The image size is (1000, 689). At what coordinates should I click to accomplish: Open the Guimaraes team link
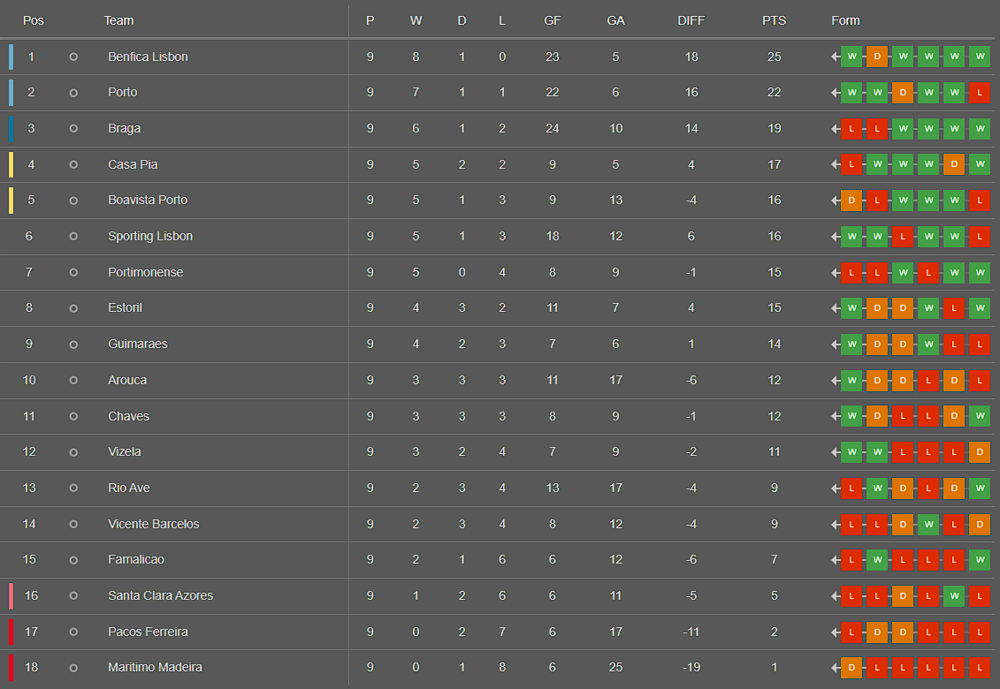(x=138, y=344)
